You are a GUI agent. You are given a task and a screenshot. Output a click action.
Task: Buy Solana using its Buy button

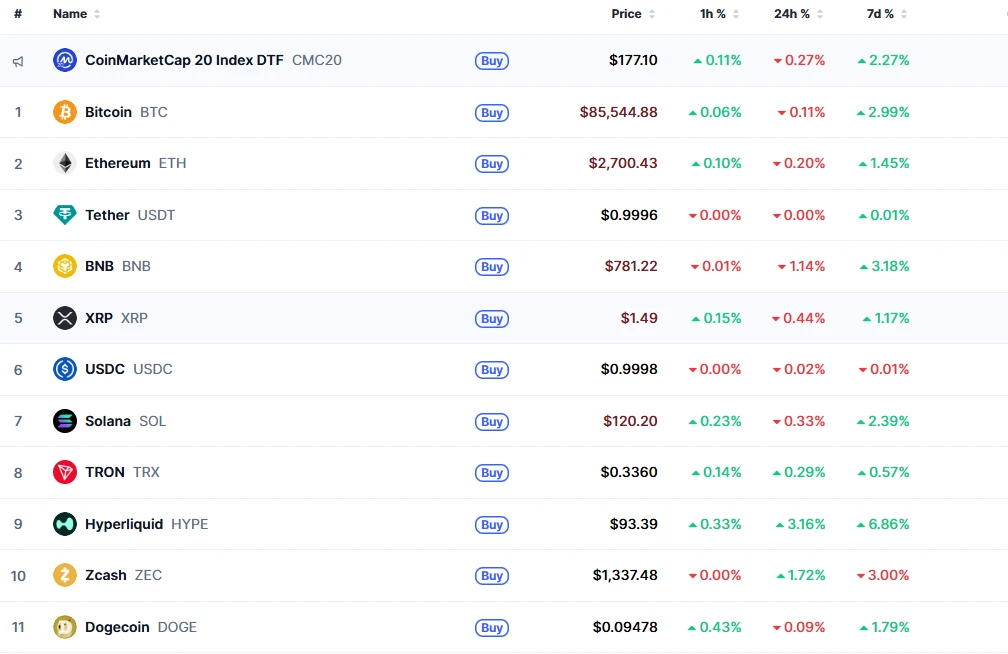click(x=492, y=422)
